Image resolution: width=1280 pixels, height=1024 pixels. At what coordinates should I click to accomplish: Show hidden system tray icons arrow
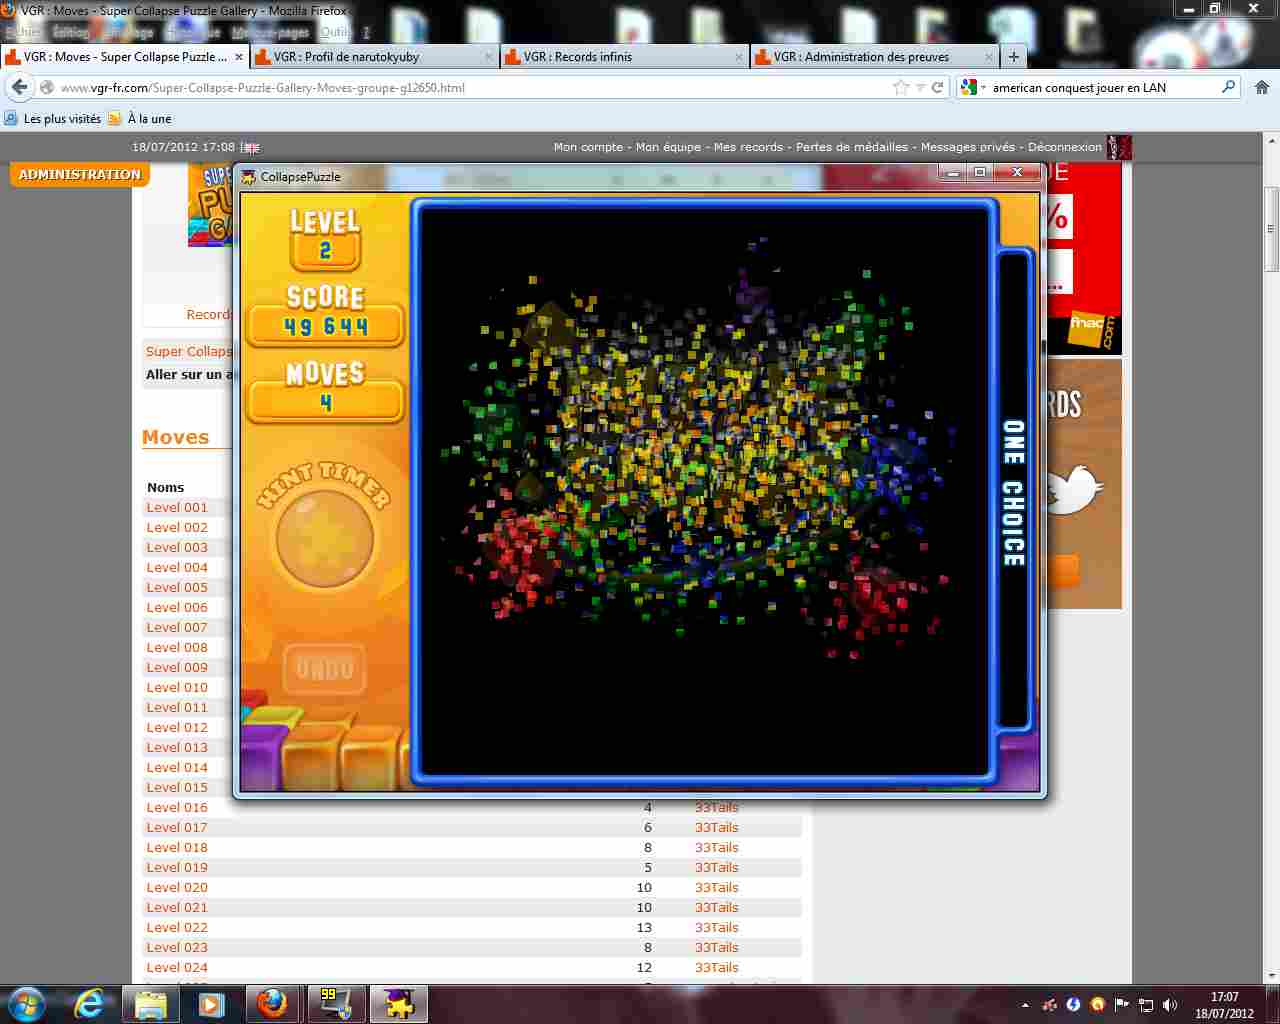[x=1025, y=1005]
